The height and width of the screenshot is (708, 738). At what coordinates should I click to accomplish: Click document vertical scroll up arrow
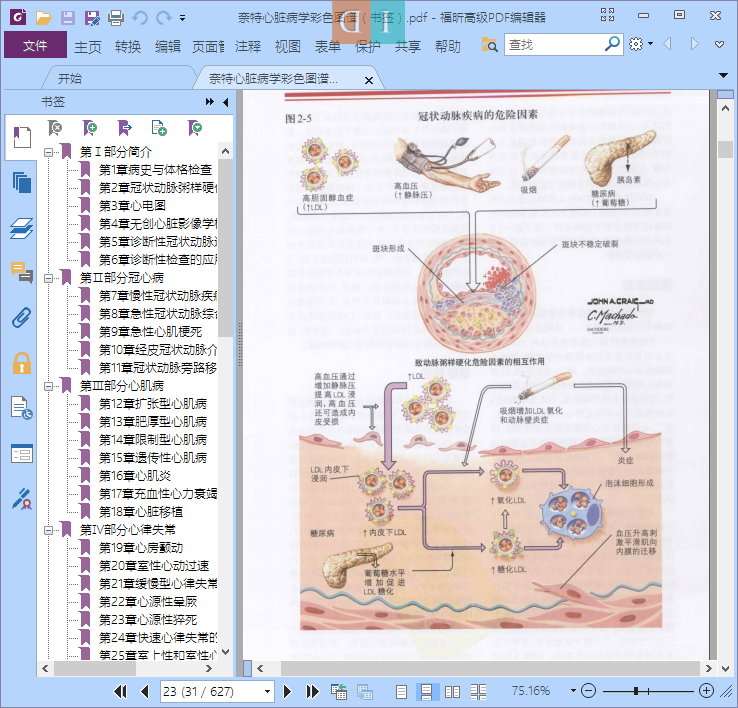coord(725,108)
